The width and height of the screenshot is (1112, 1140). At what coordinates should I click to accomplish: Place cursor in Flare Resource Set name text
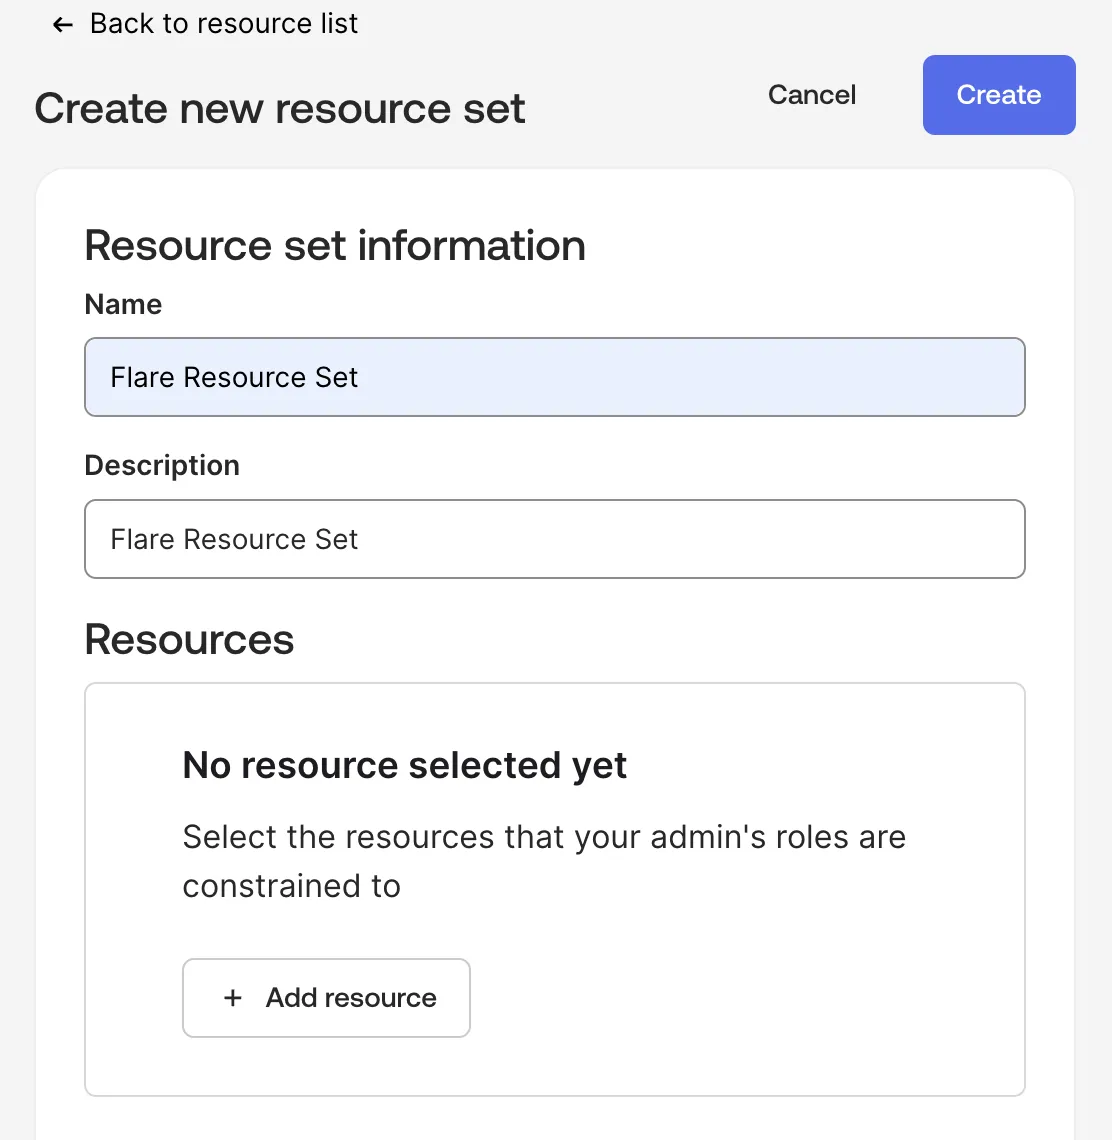(x=233, y=377)
